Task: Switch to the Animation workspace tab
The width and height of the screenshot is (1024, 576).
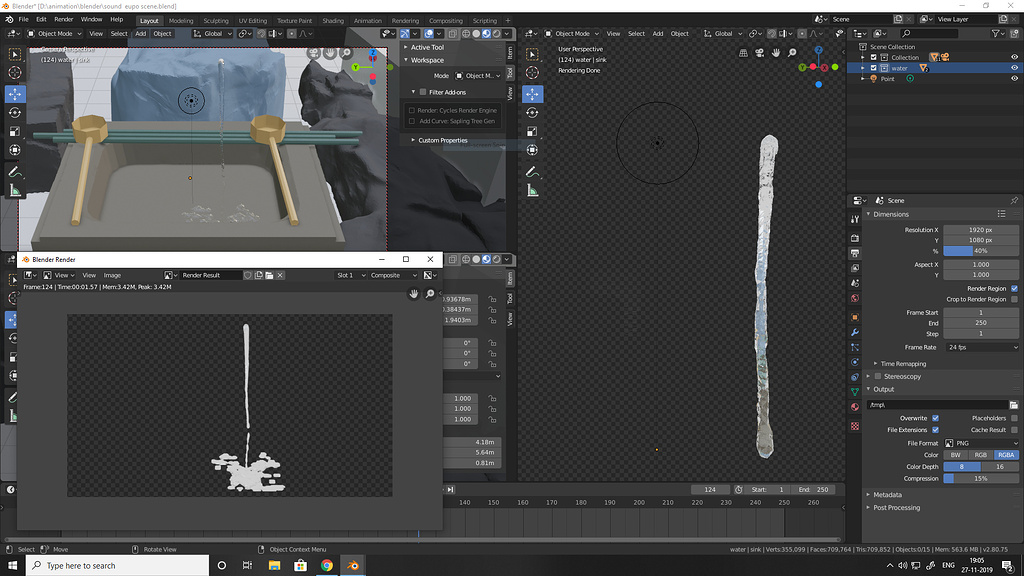Action: (367, 21)
